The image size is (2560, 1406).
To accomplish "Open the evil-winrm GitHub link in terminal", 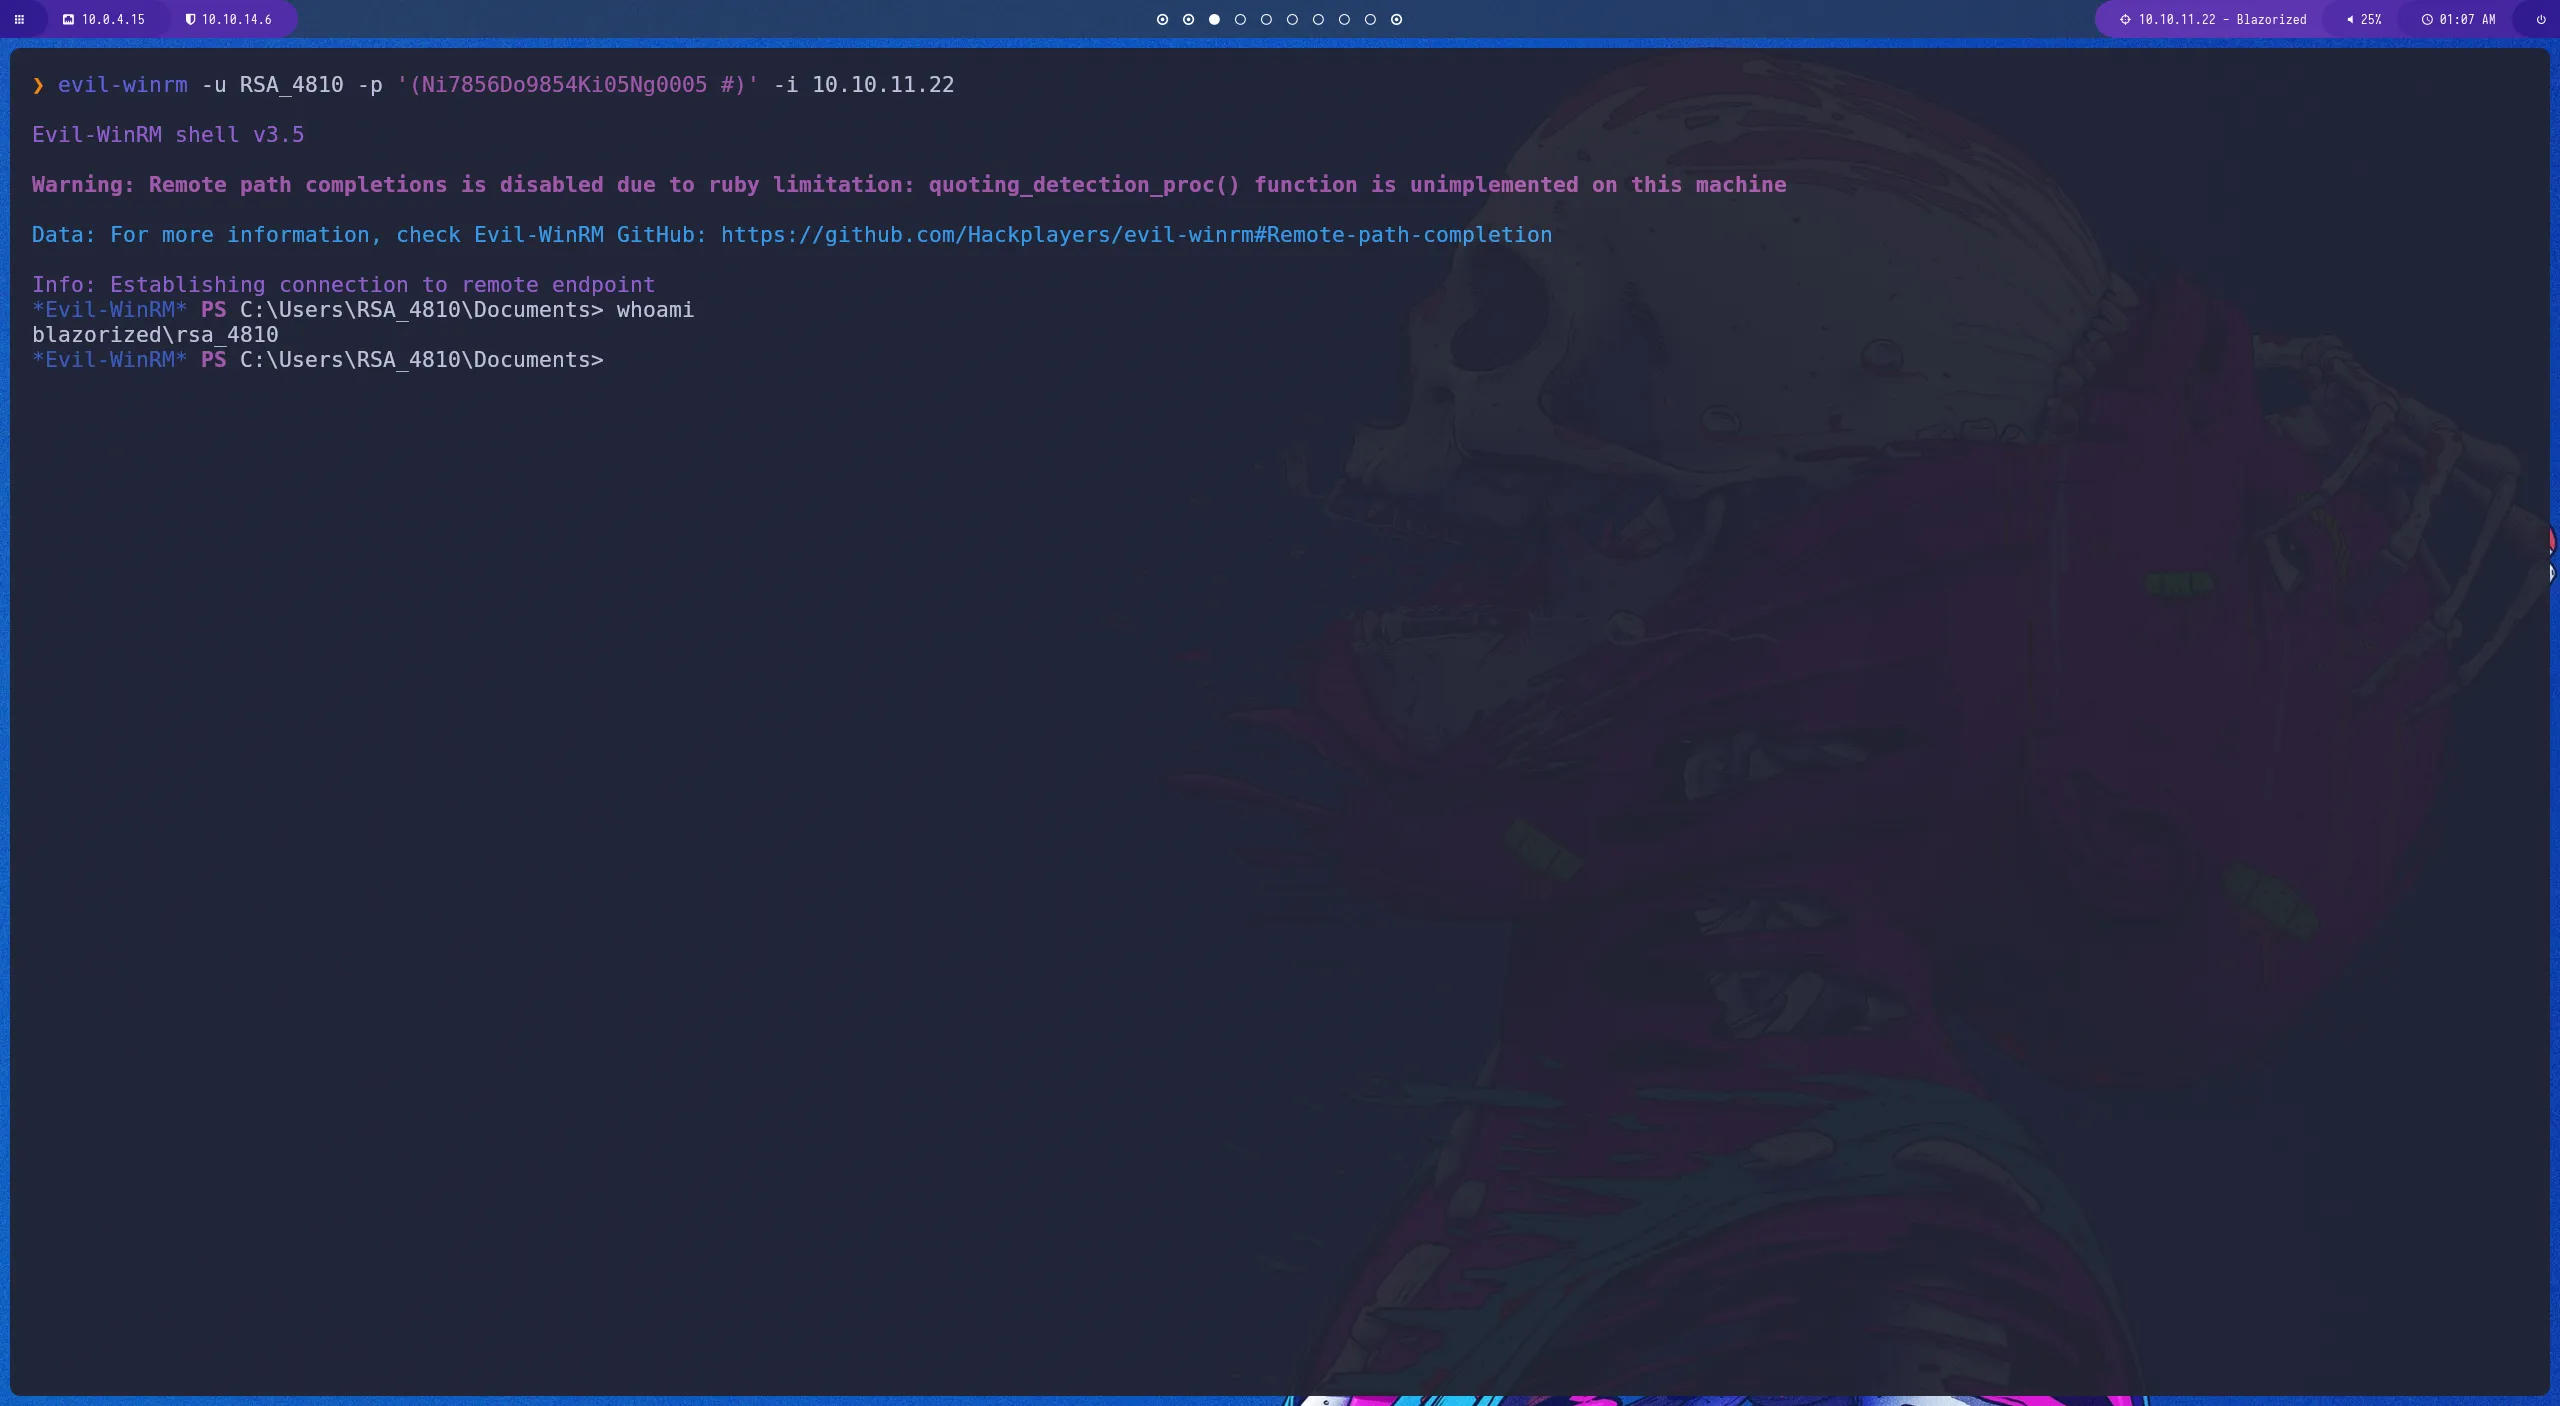I will (1135, 234).
